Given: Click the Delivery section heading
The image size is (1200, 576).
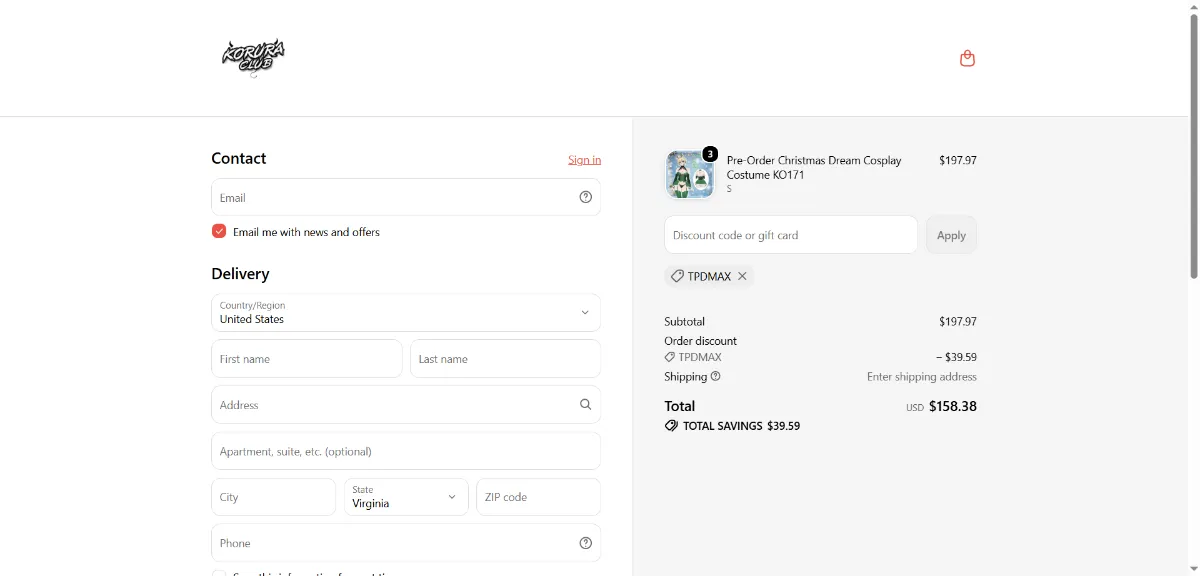Looking at the screenshot, I should [240, 274].
